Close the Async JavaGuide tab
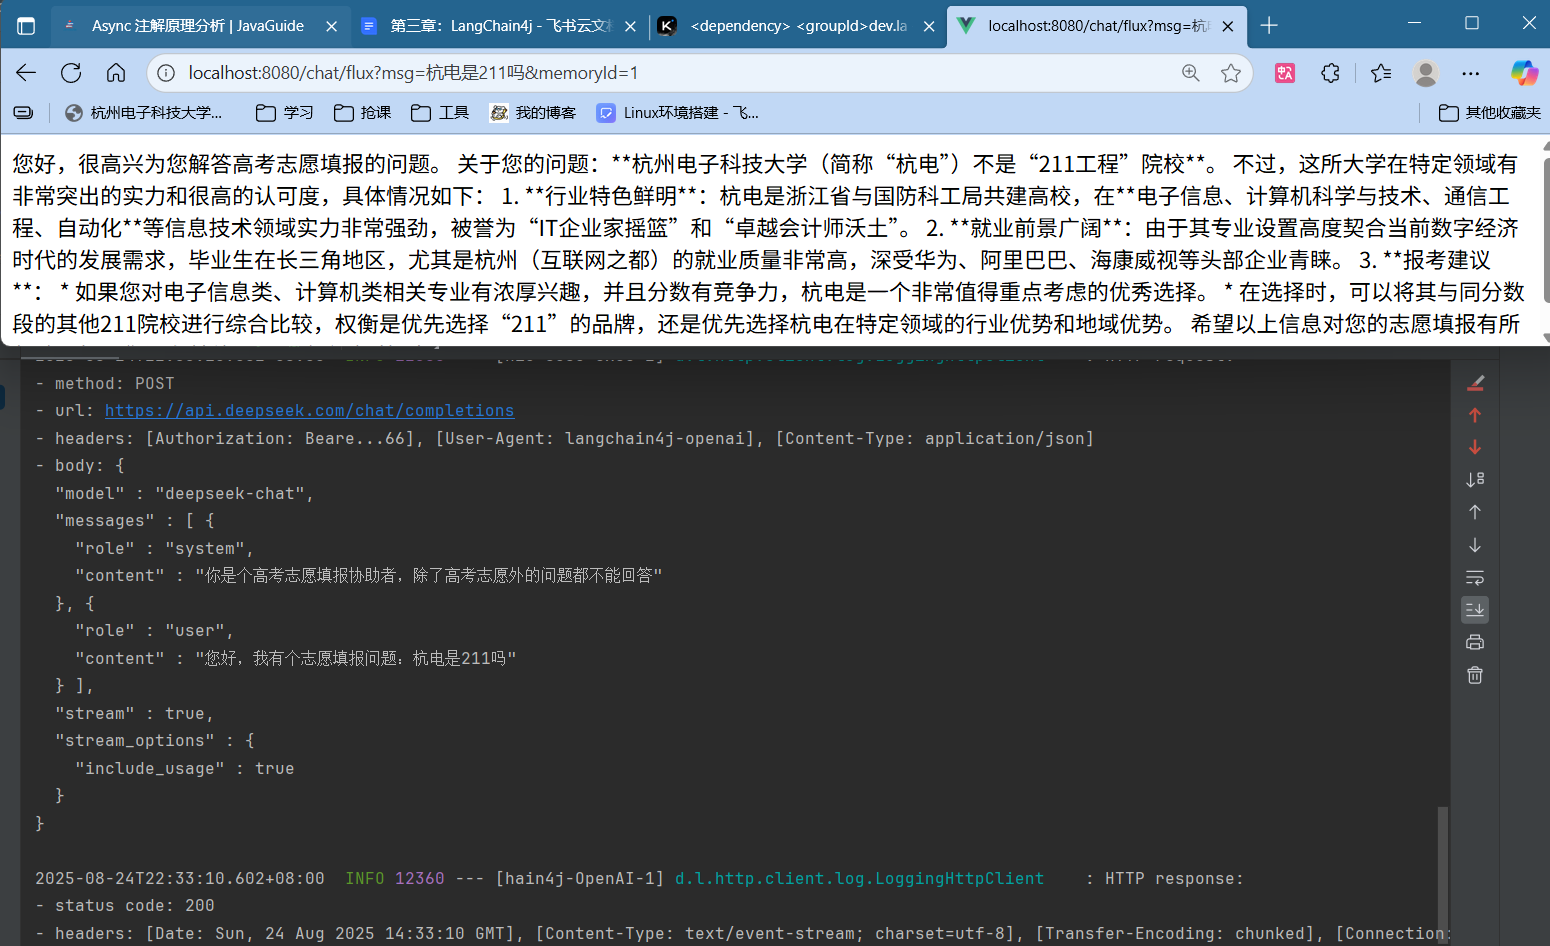1550x946 pixels. (332, 27)
